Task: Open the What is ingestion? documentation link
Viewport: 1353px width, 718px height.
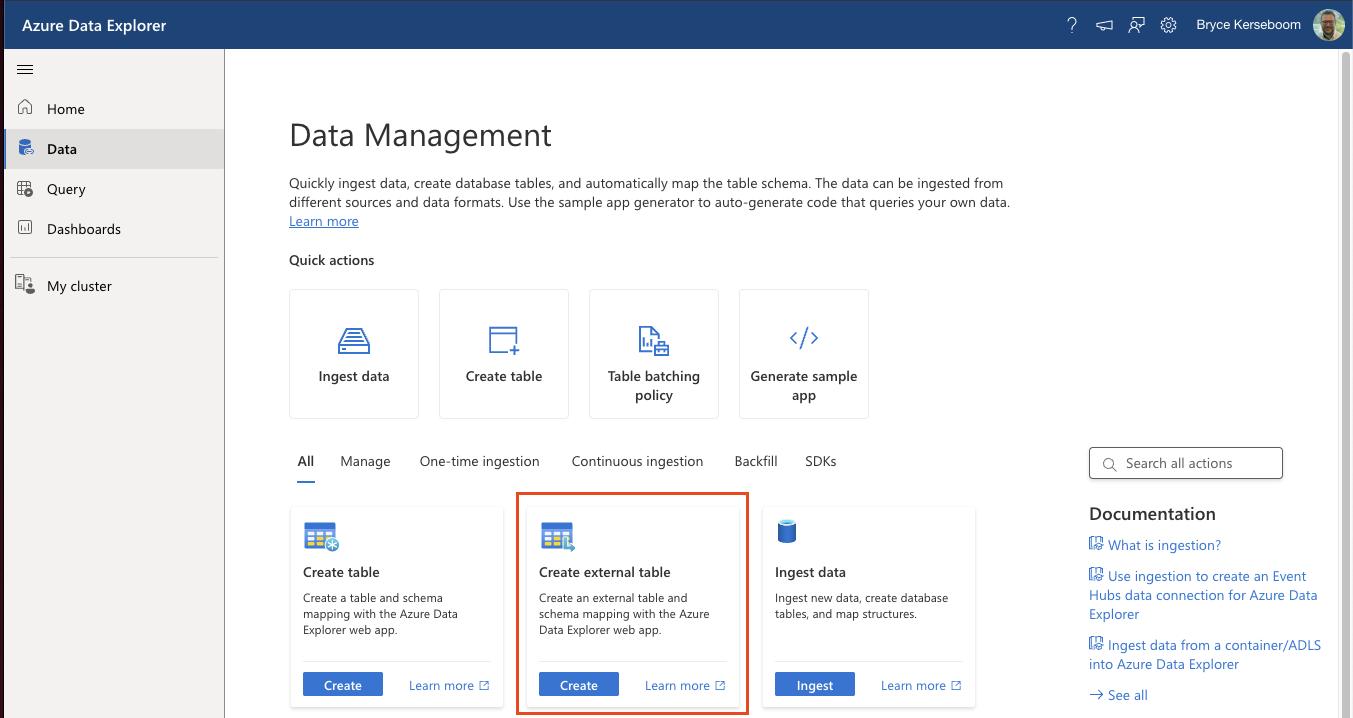Action: pyautogui.click(x=1164, y=545)
